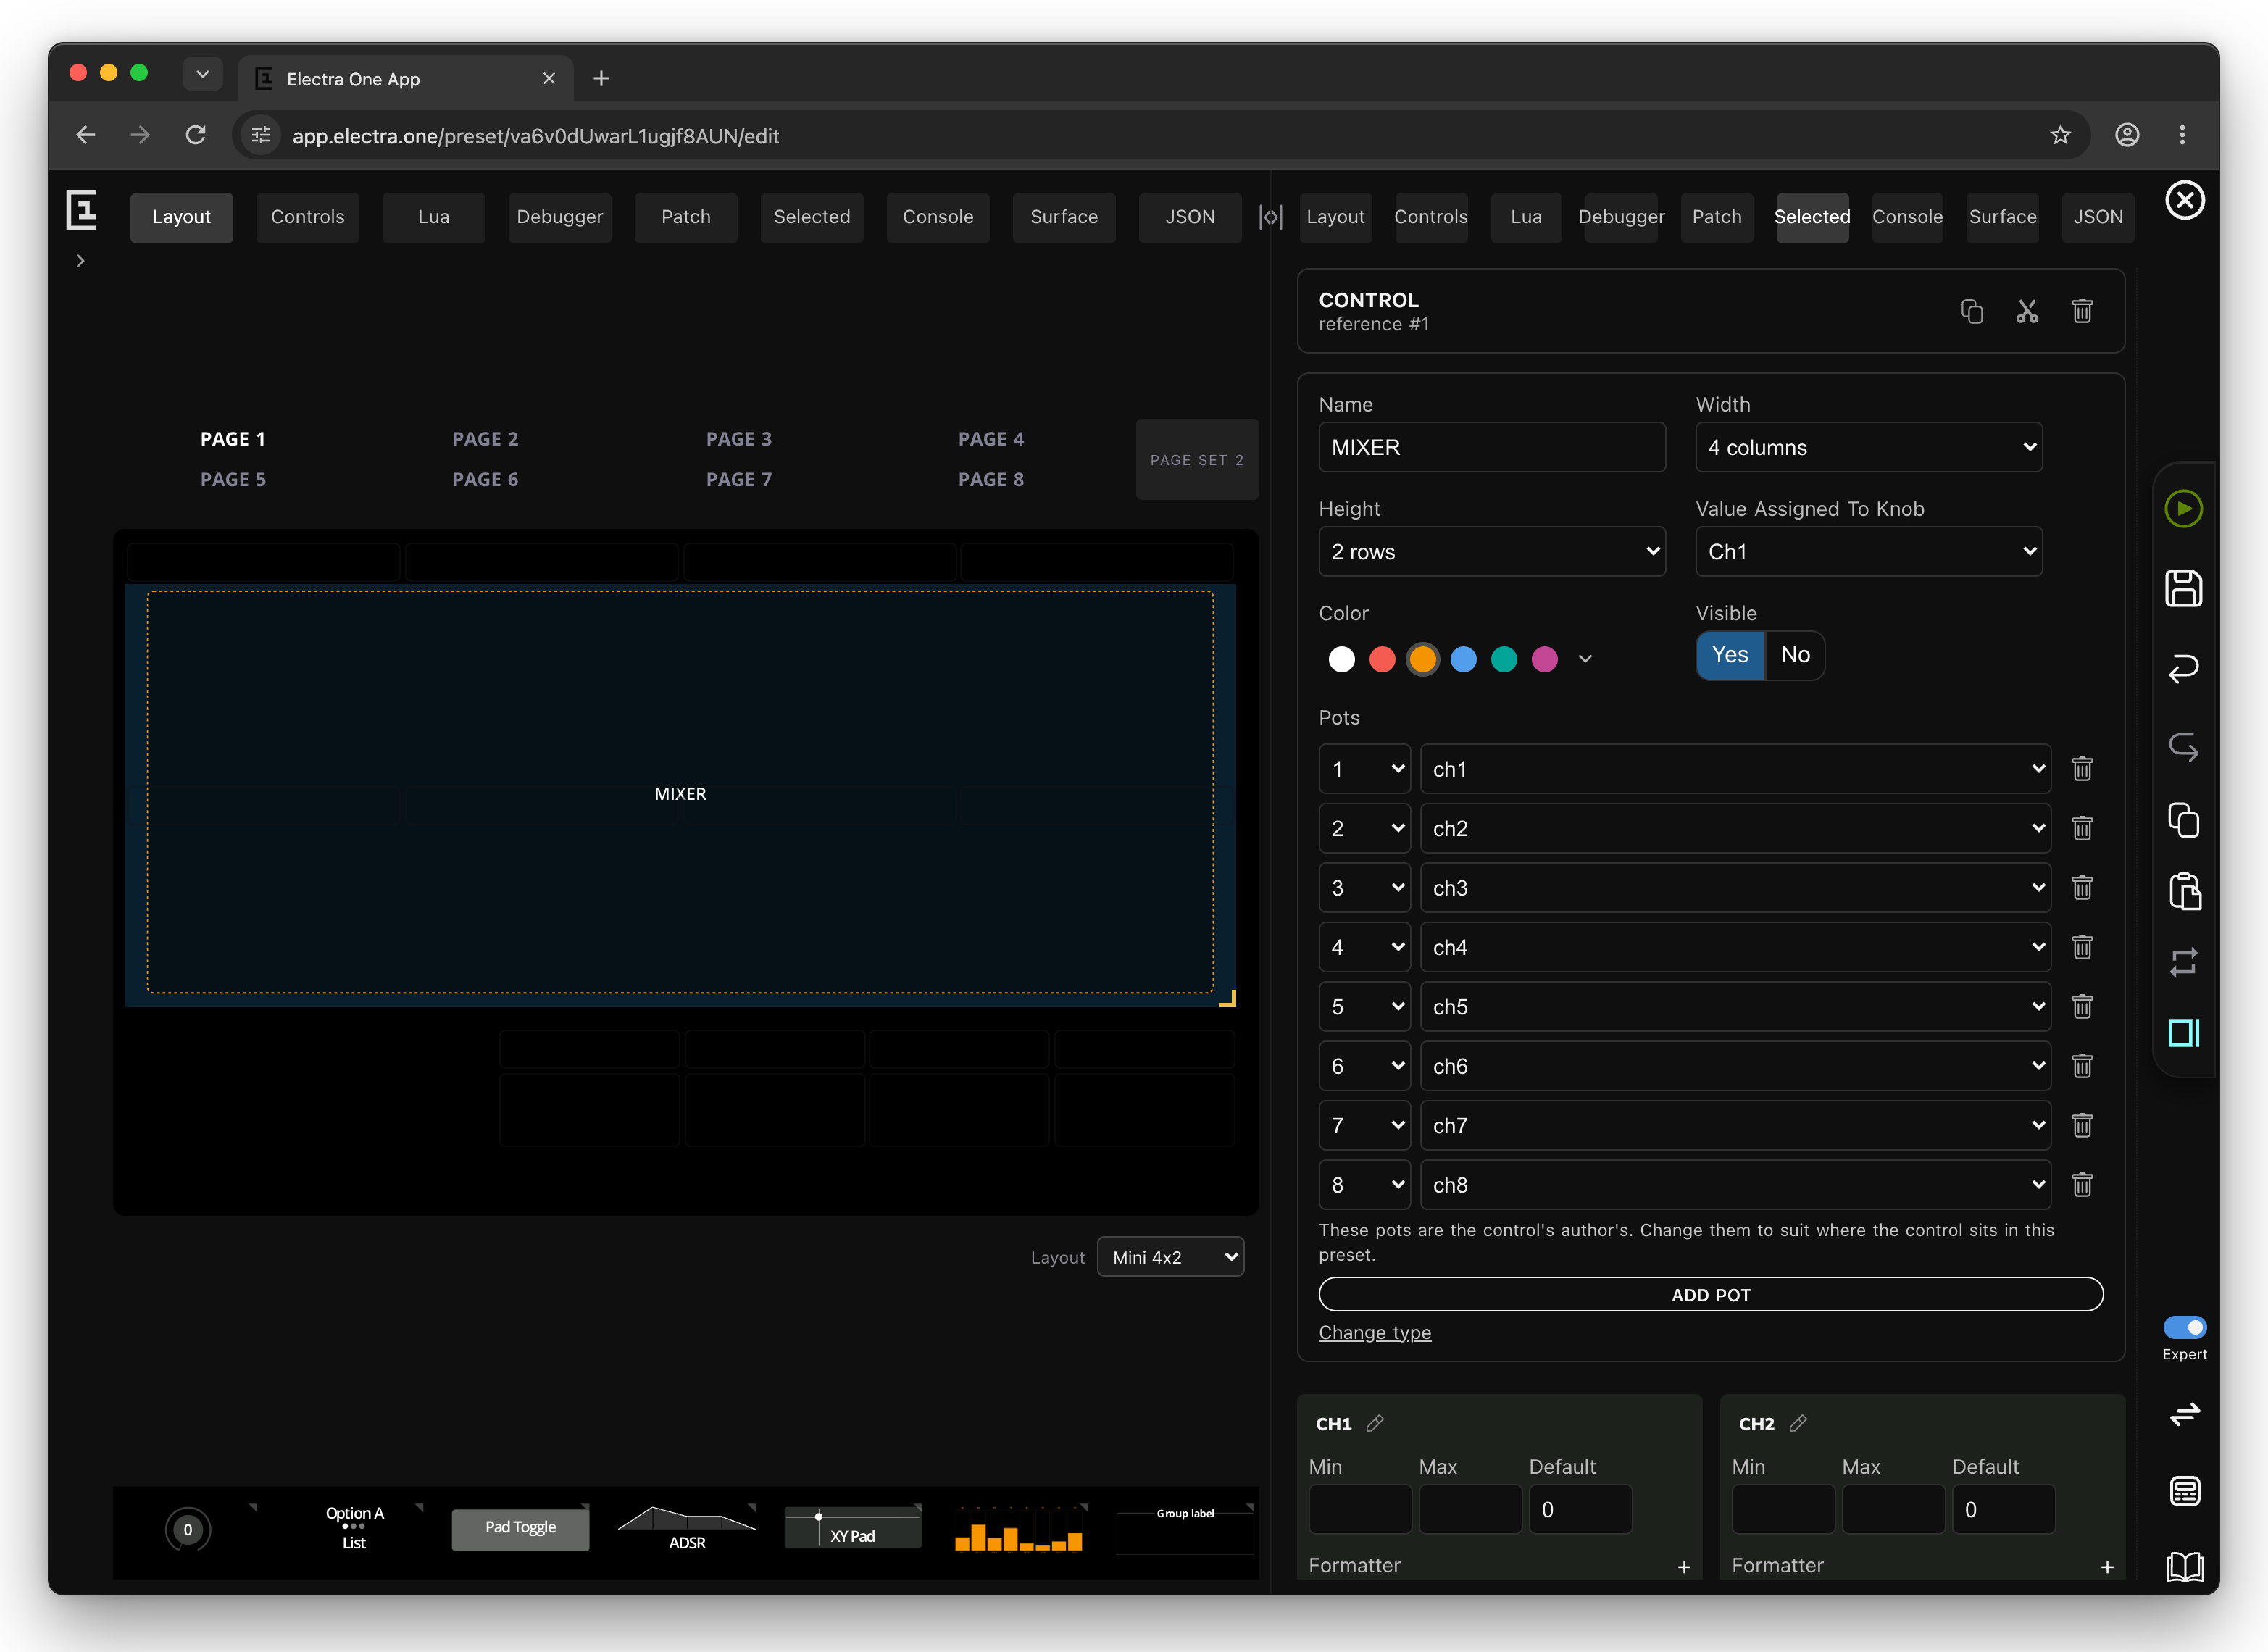This screenshot has width=2268, height=1652.
Task: Open the Height 2 rows dropdown
Action: click(x=1491, y=552)
